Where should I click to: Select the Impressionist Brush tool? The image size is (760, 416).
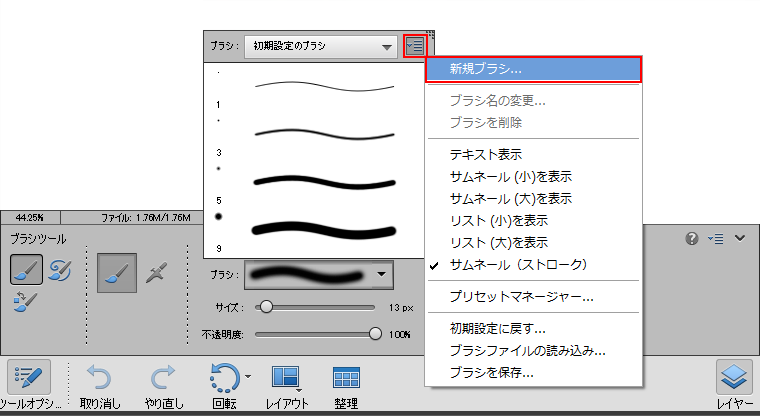[x=60, y=270]
